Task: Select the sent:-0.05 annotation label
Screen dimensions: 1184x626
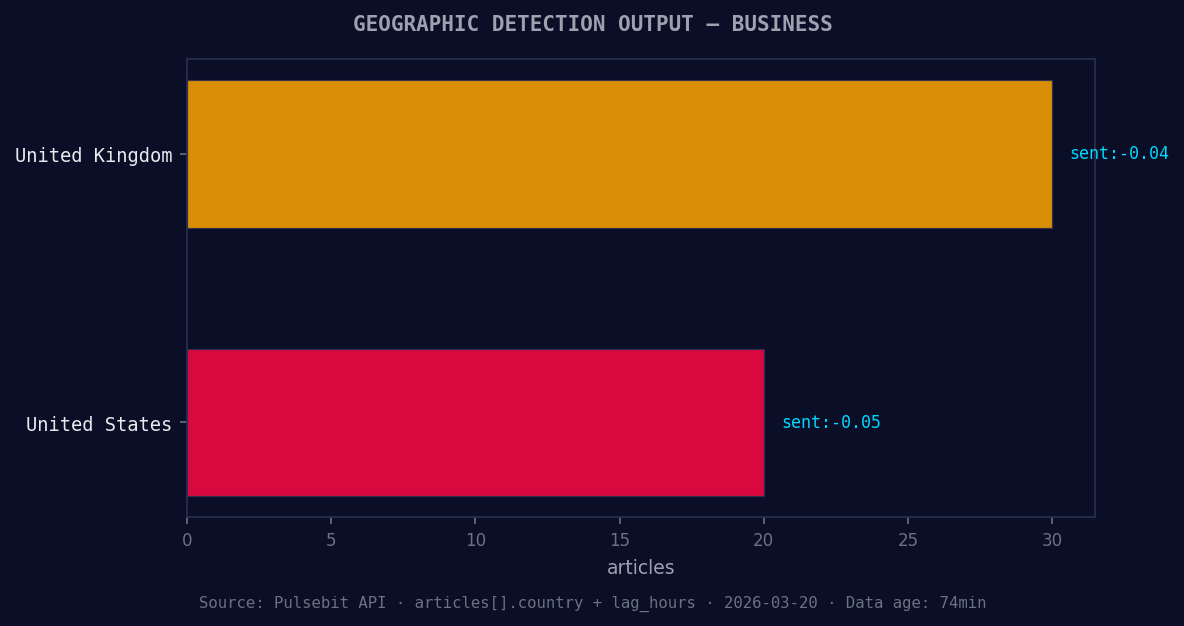Action: 831,422
